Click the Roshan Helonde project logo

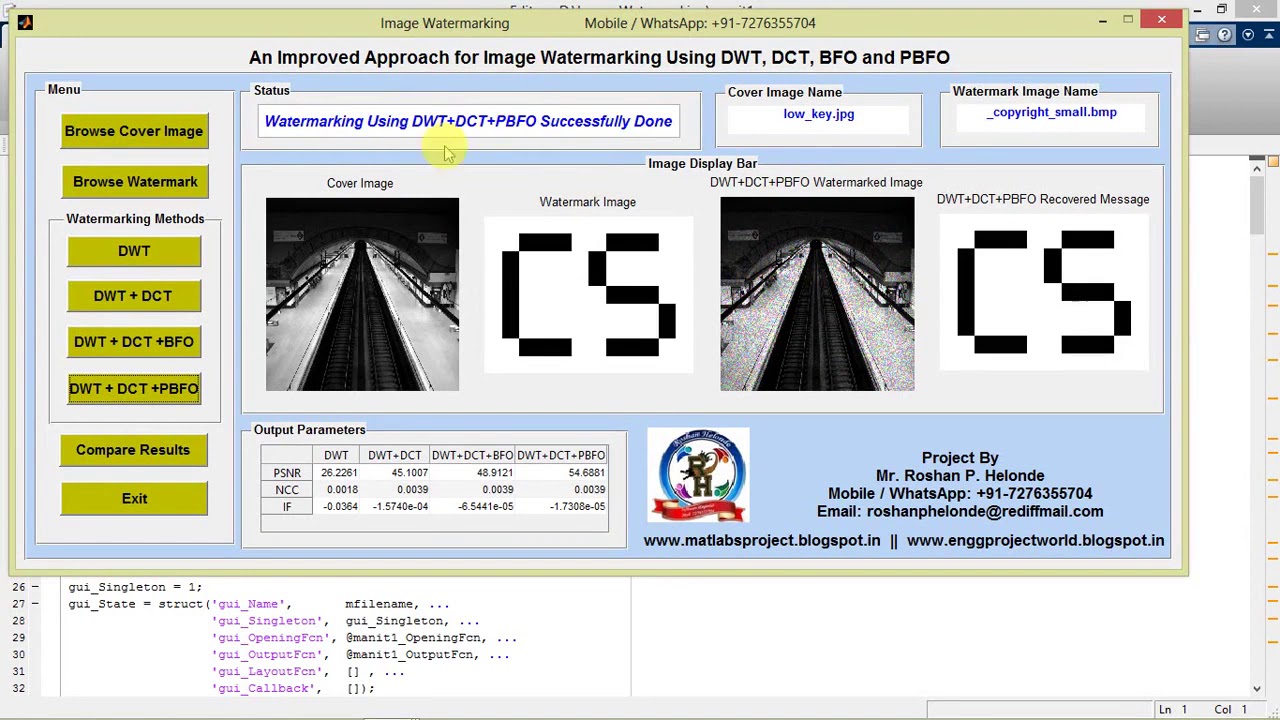click(x=698, y=475)
